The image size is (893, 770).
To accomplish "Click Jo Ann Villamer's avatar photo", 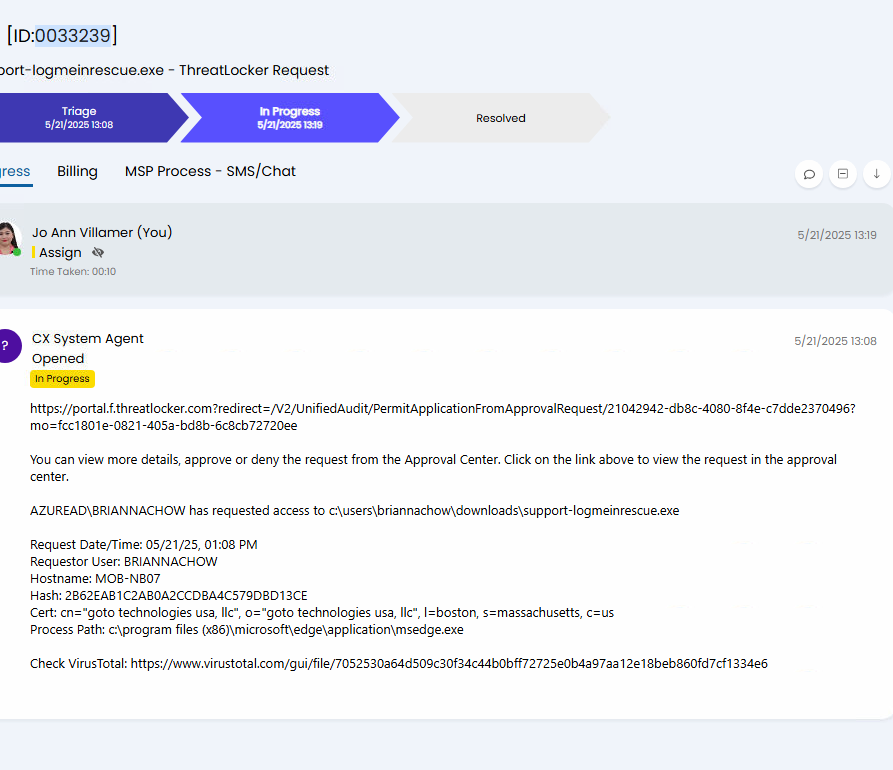I will point(9,239).
